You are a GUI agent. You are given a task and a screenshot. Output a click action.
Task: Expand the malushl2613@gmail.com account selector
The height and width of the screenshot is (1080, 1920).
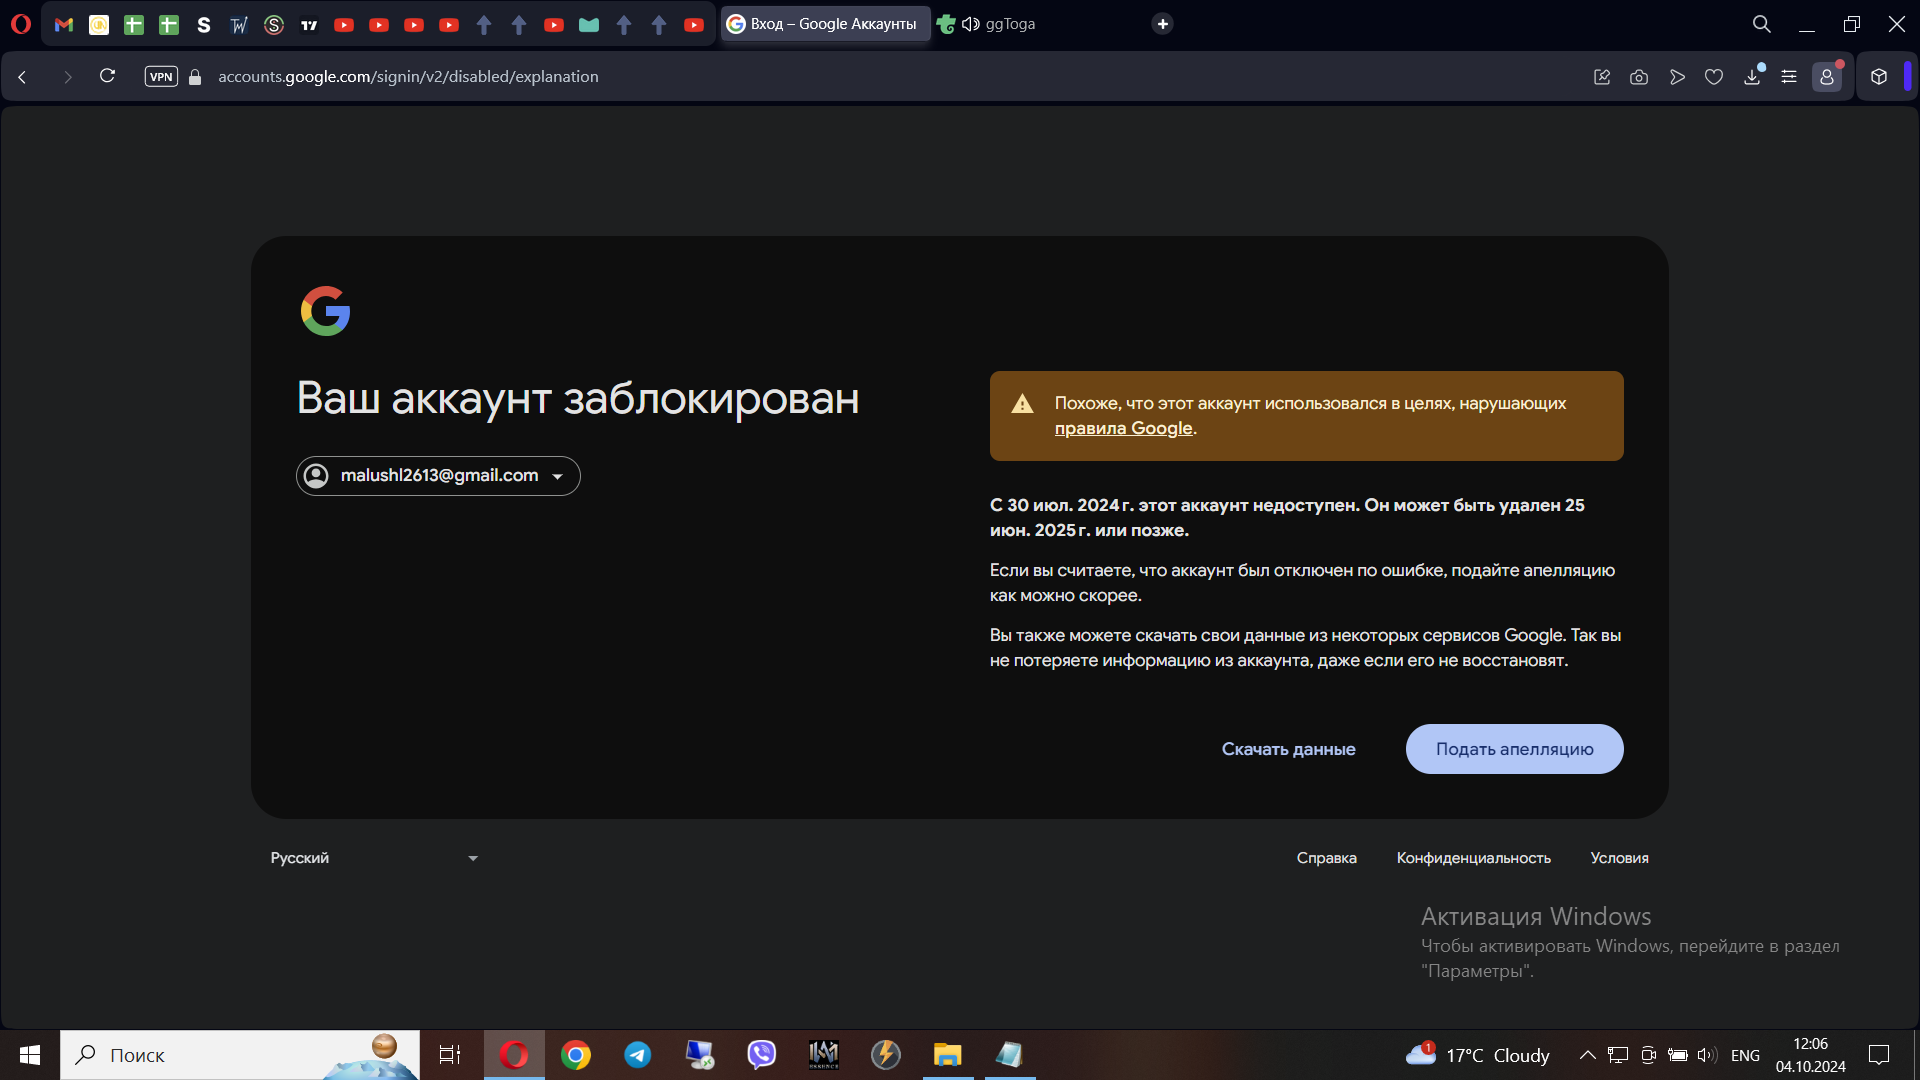pos(438,476)
